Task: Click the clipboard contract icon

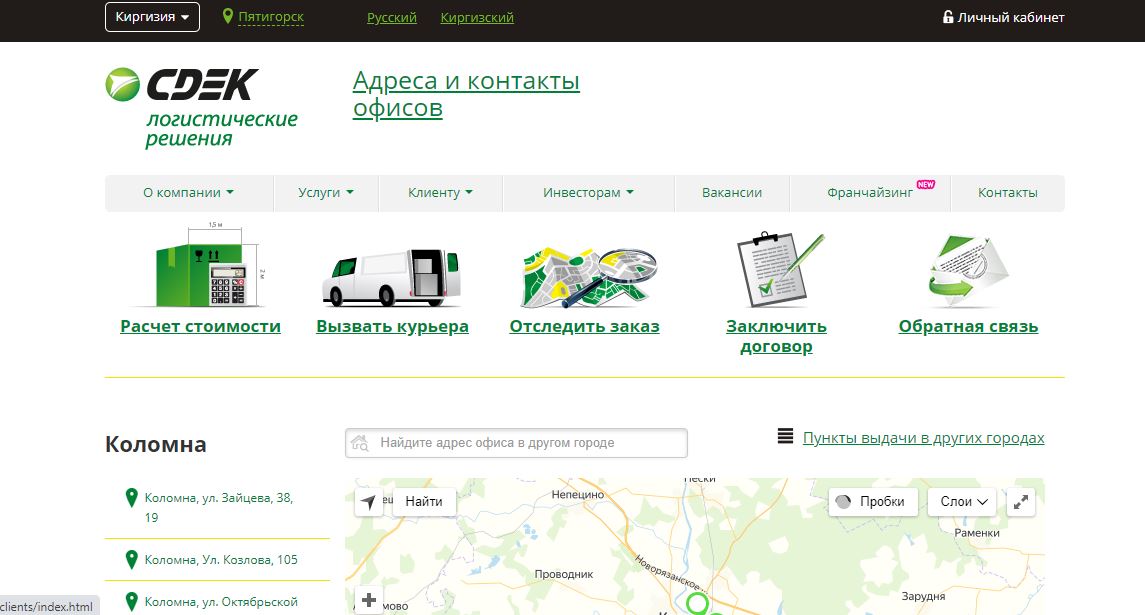Action: [x=779, y=270]
